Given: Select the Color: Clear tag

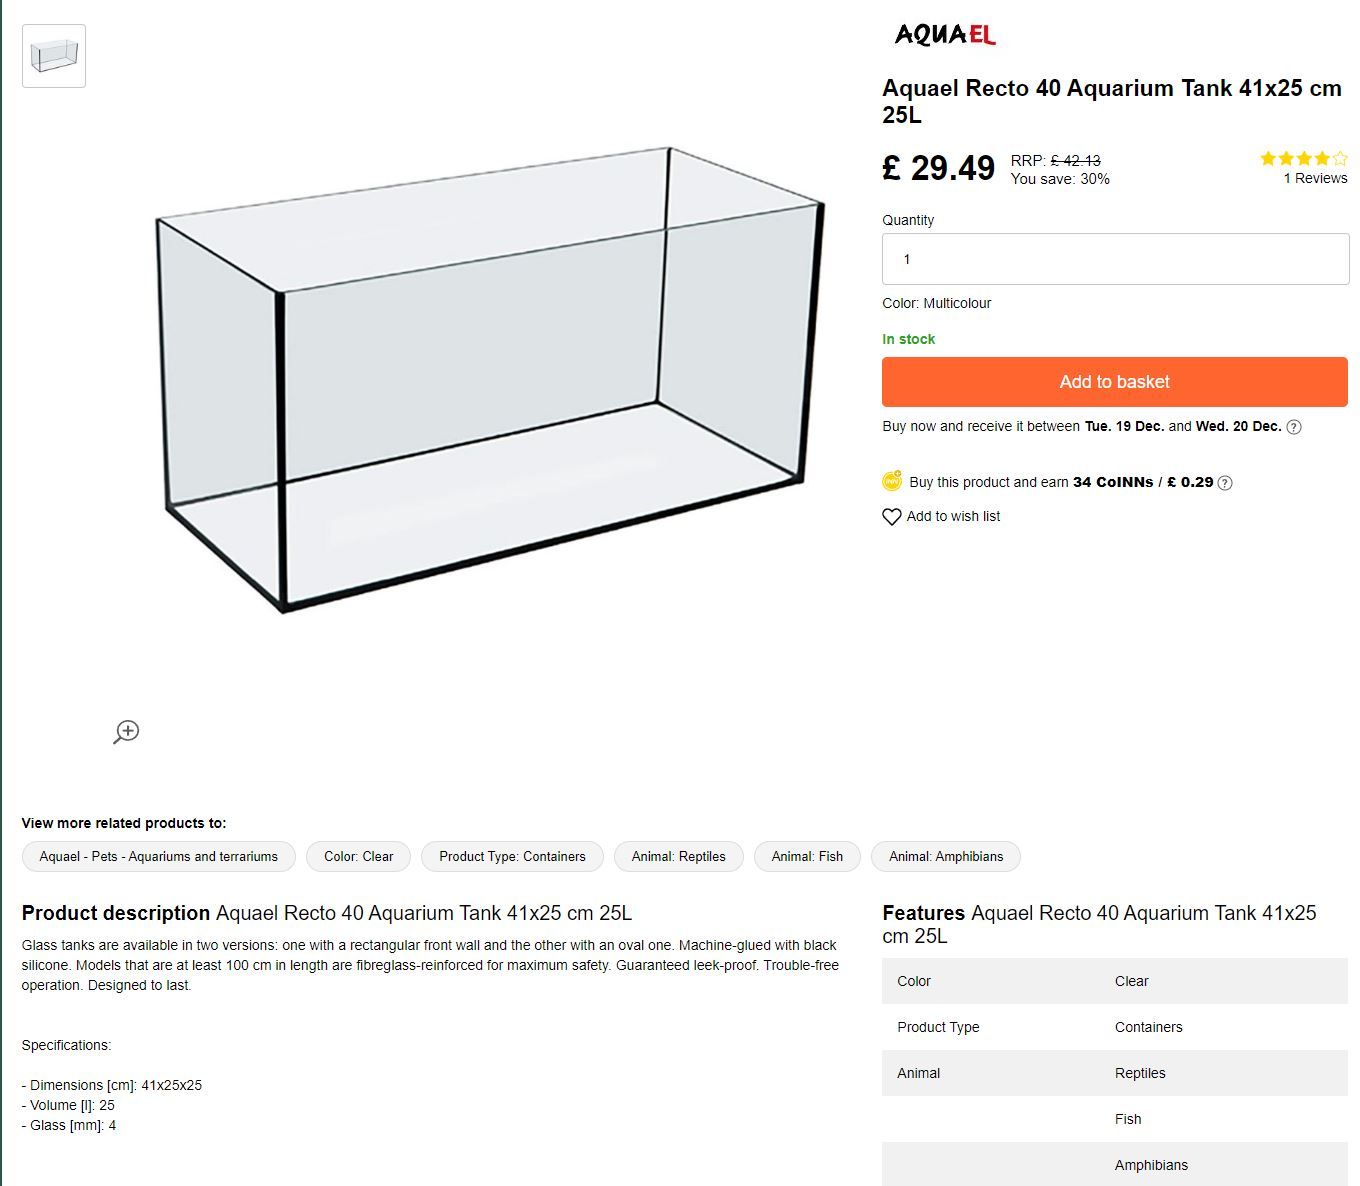Looking at the screenshot, I should point(359,856).
